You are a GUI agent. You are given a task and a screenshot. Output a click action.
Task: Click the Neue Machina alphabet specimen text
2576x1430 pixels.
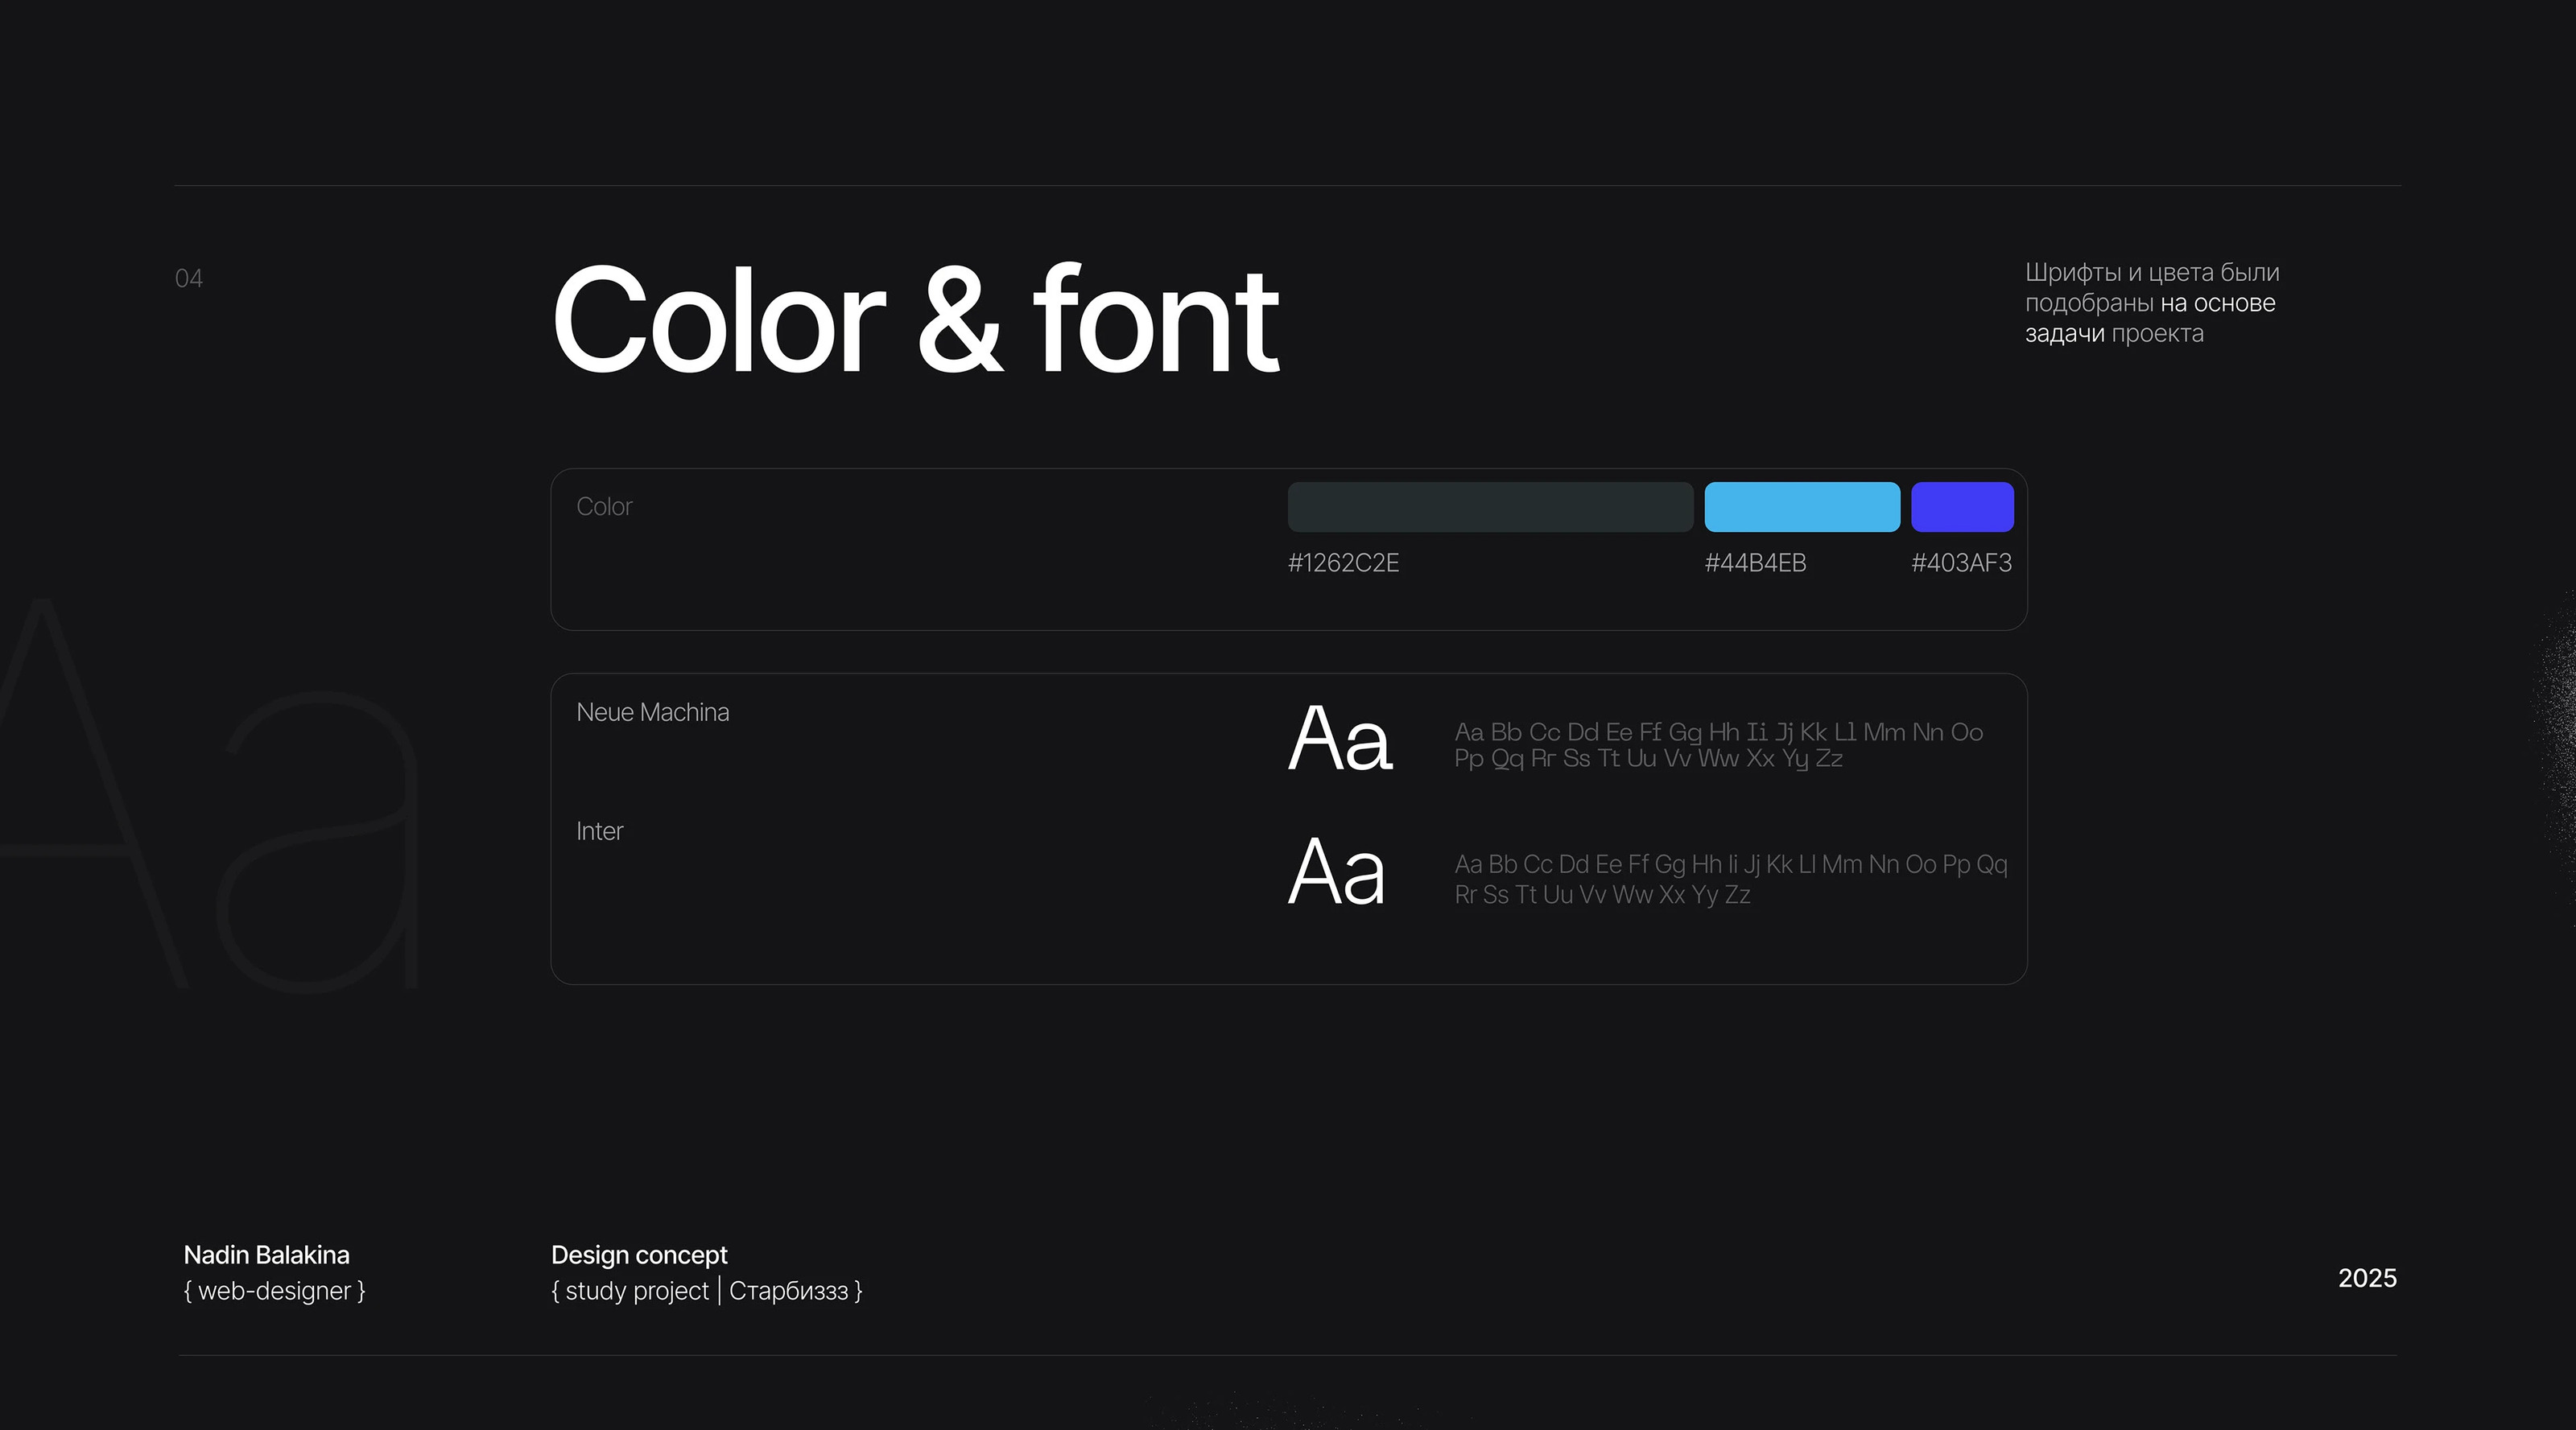1717,745
